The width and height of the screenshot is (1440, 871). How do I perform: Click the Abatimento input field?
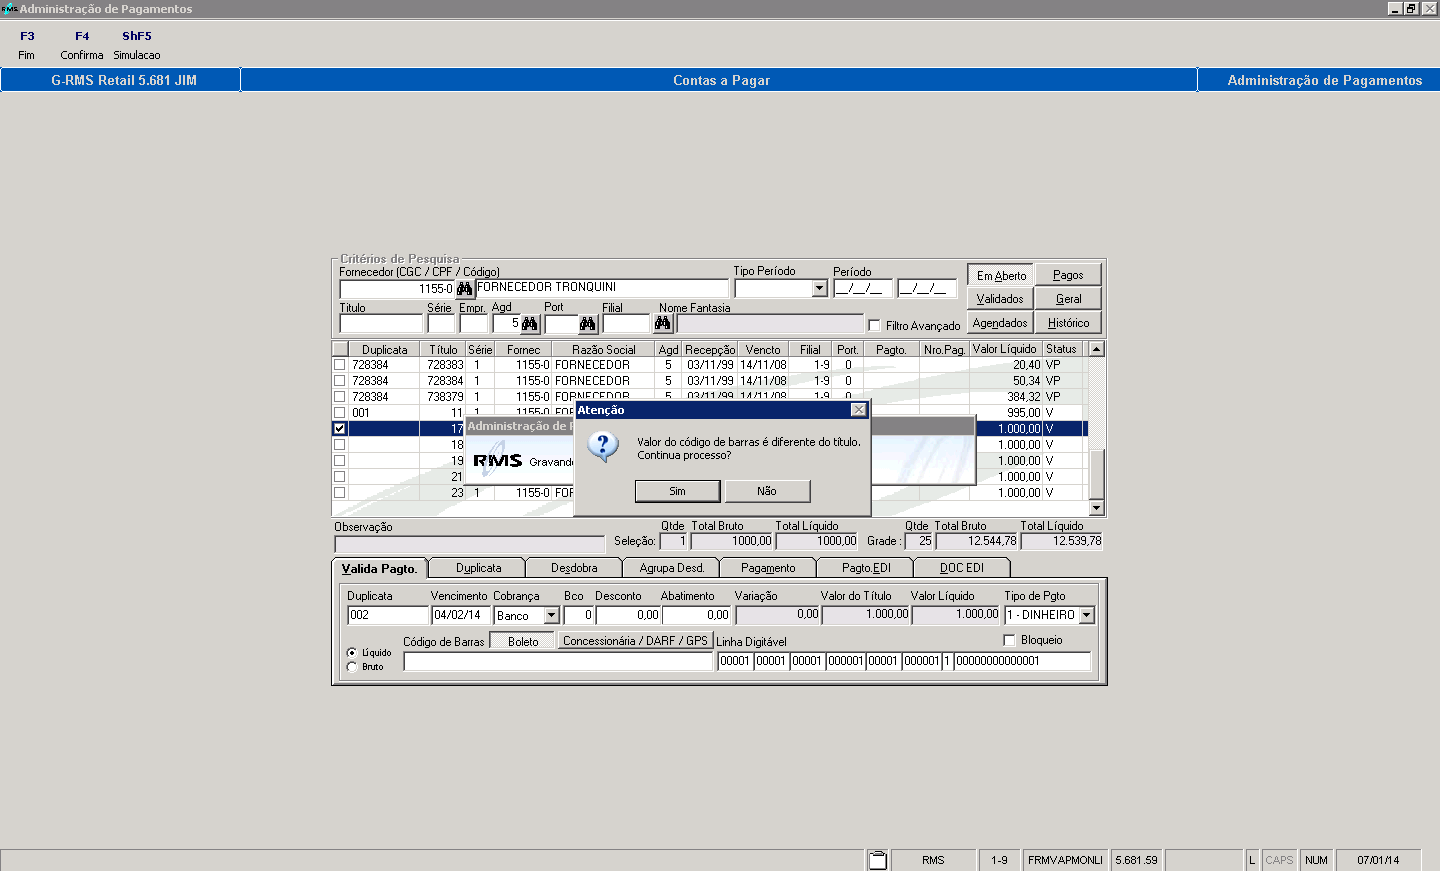tap(697, 616)
